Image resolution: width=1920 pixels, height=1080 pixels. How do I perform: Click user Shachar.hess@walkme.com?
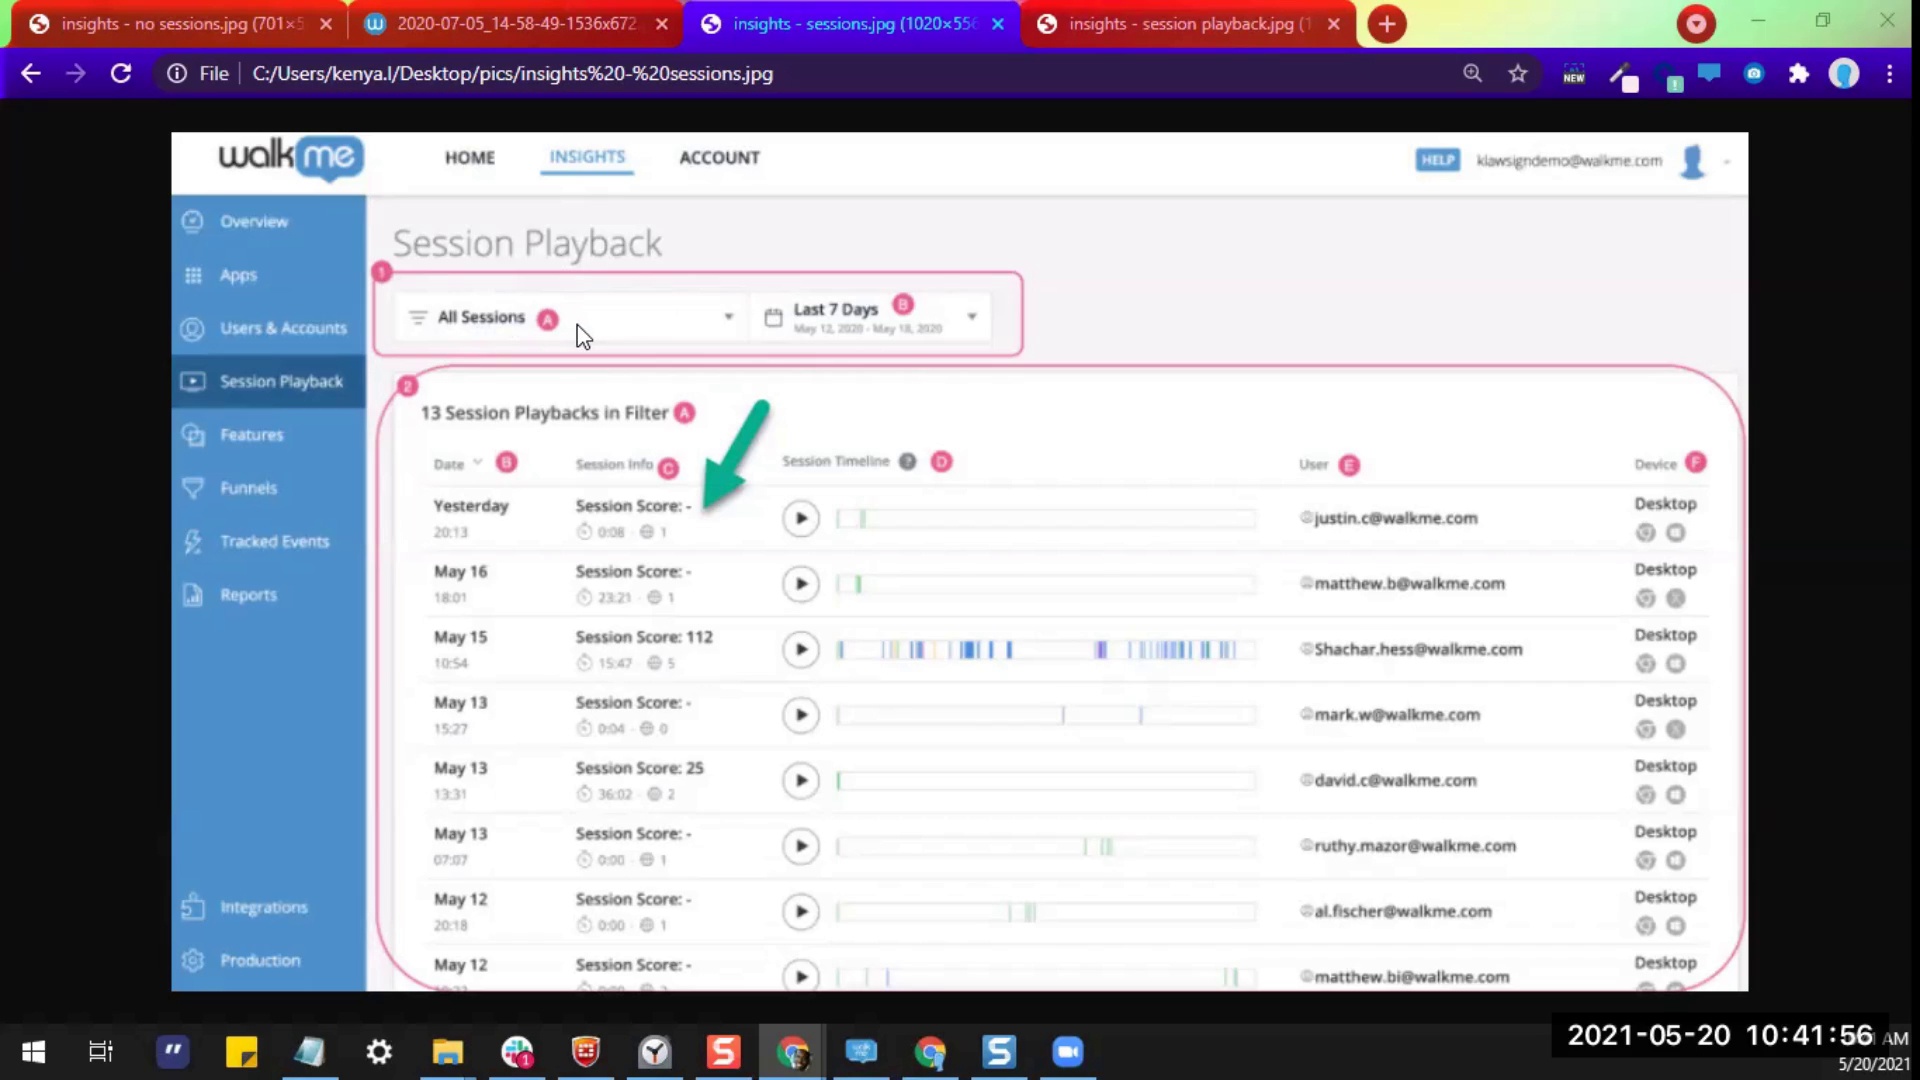point(1418,649)
